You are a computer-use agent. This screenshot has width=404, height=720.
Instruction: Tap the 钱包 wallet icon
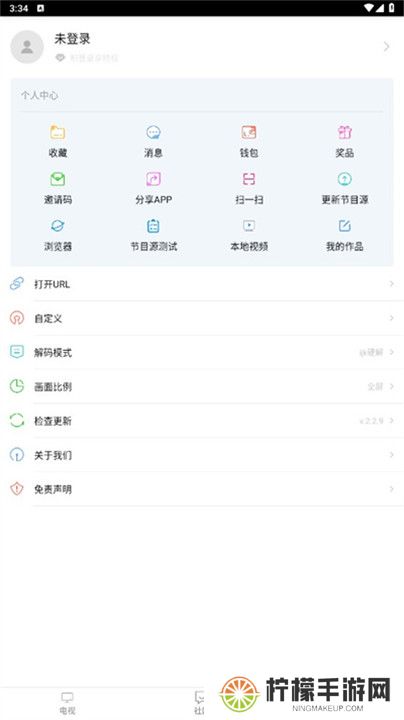pos(249,133)
